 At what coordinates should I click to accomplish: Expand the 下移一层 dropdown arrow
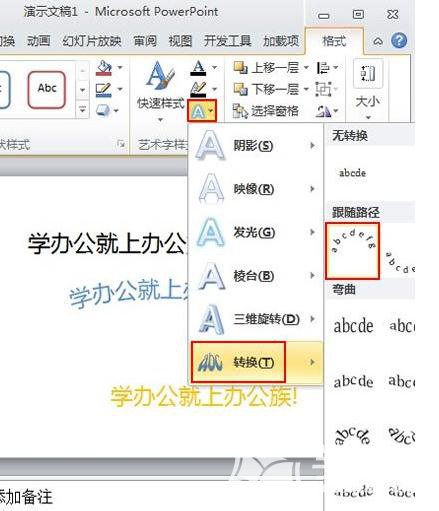pyautogui.click(x=306, y=89)
